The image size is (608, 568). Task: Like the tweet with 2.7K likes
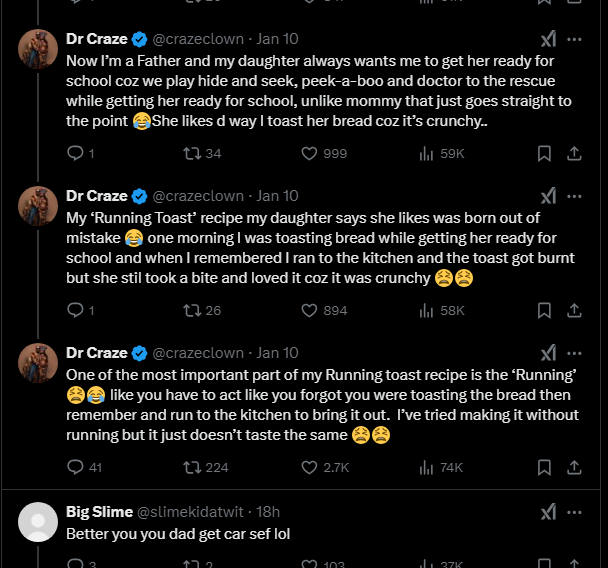(x=309, y=467)
